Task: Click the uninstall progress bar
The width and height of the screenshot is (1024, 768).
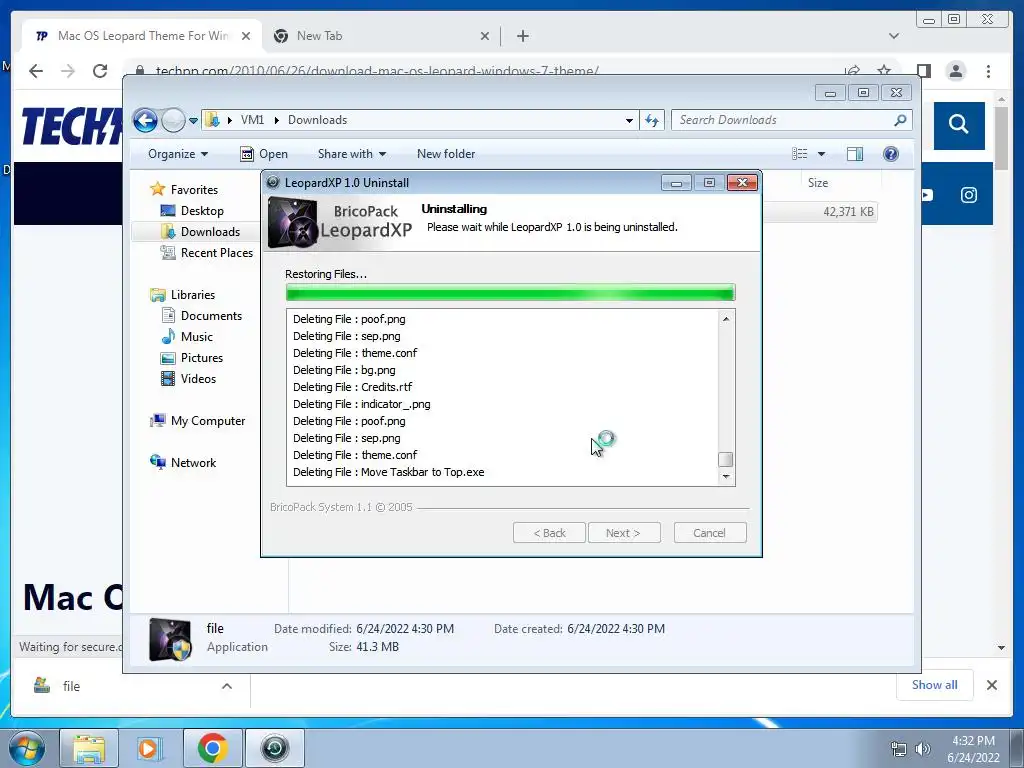Action: click(x=511, y=293)
